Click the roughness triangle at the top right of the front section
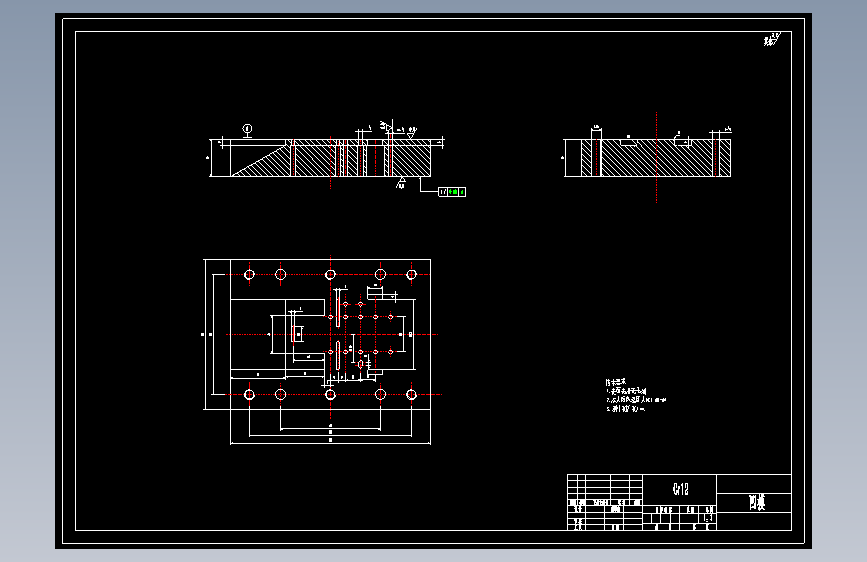Image resolution: width=867 pixels, height=562 pixels. pos(412,133)
